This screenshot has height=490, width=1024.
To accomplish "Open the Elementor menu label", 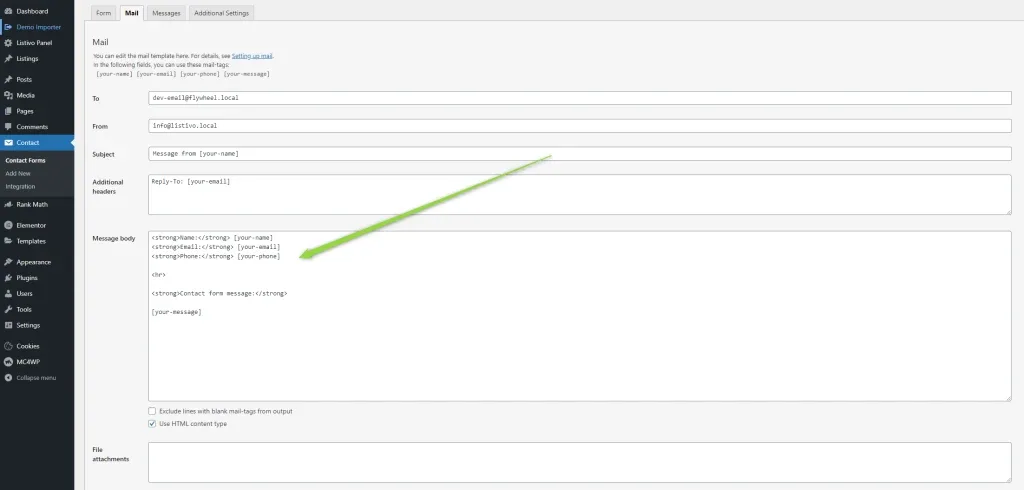I will click(x=31, y=225).
